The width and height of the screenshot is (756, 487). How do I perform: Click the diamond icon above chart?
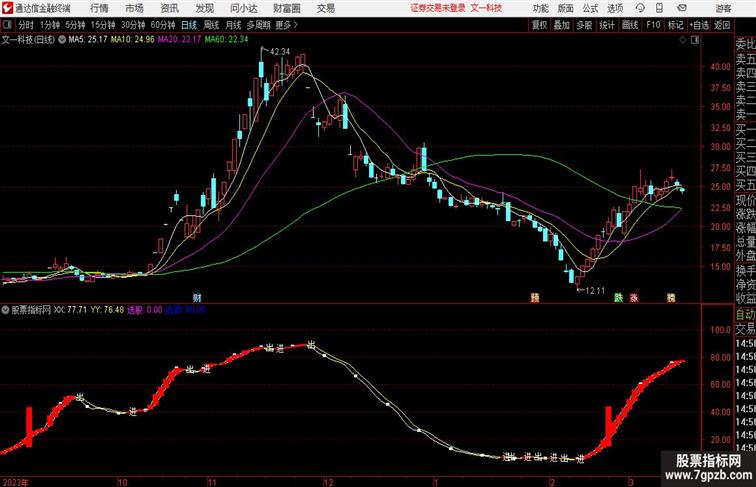(683, 40)
